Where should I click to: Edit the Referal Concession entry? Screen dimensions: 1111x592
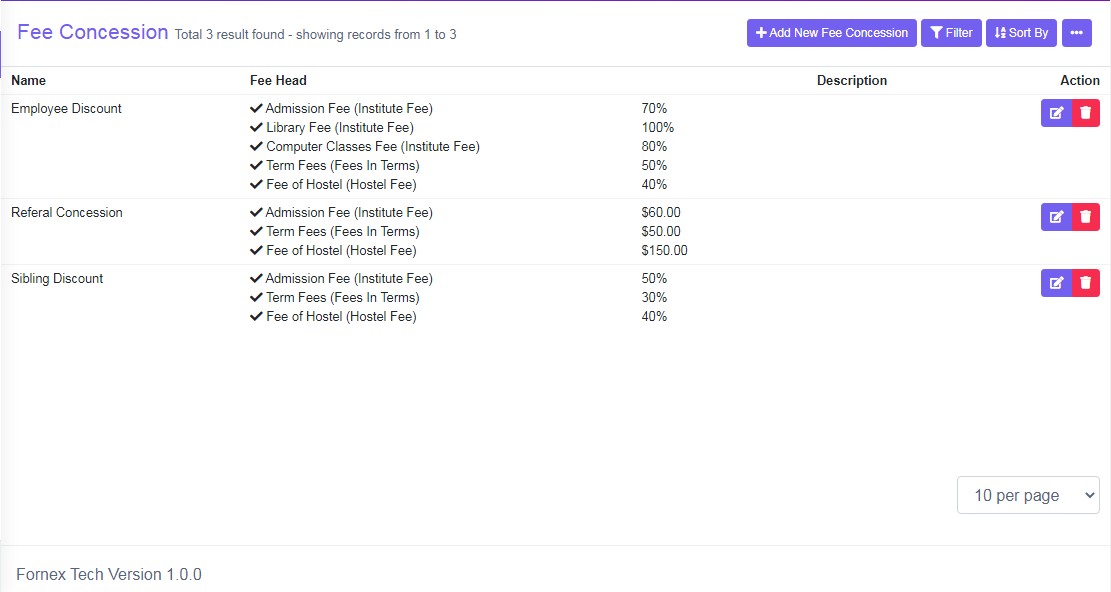coord(1056,217)
